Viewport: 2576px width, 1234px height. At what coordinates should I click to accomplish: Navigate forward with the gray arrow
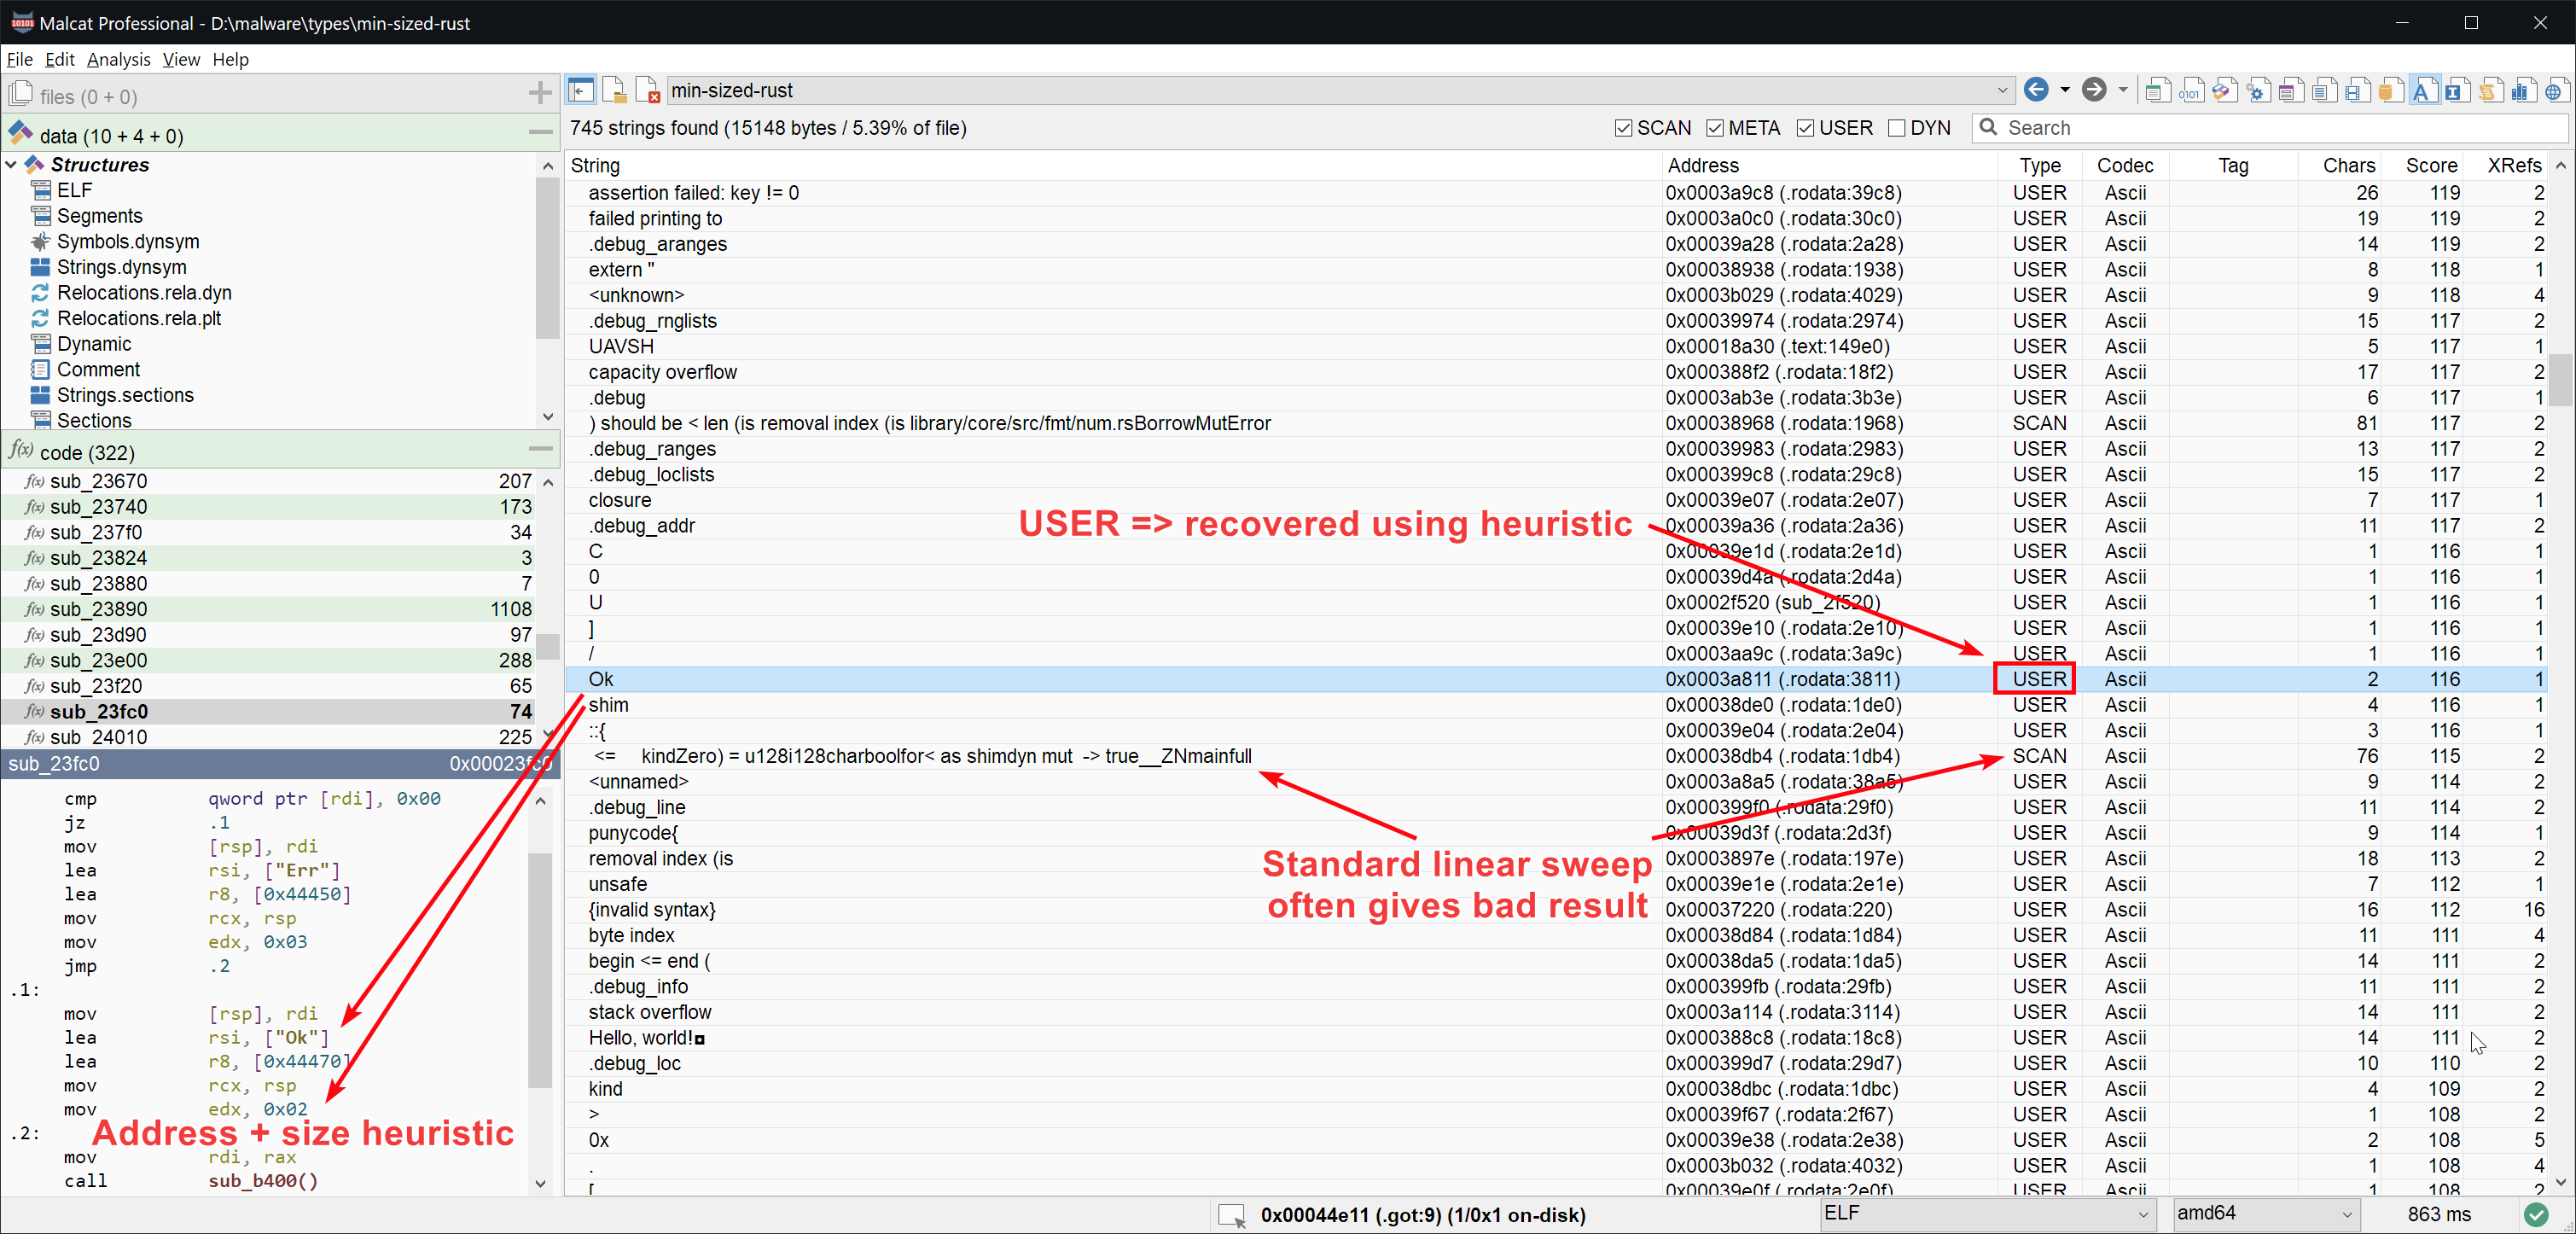point(2094,90)
